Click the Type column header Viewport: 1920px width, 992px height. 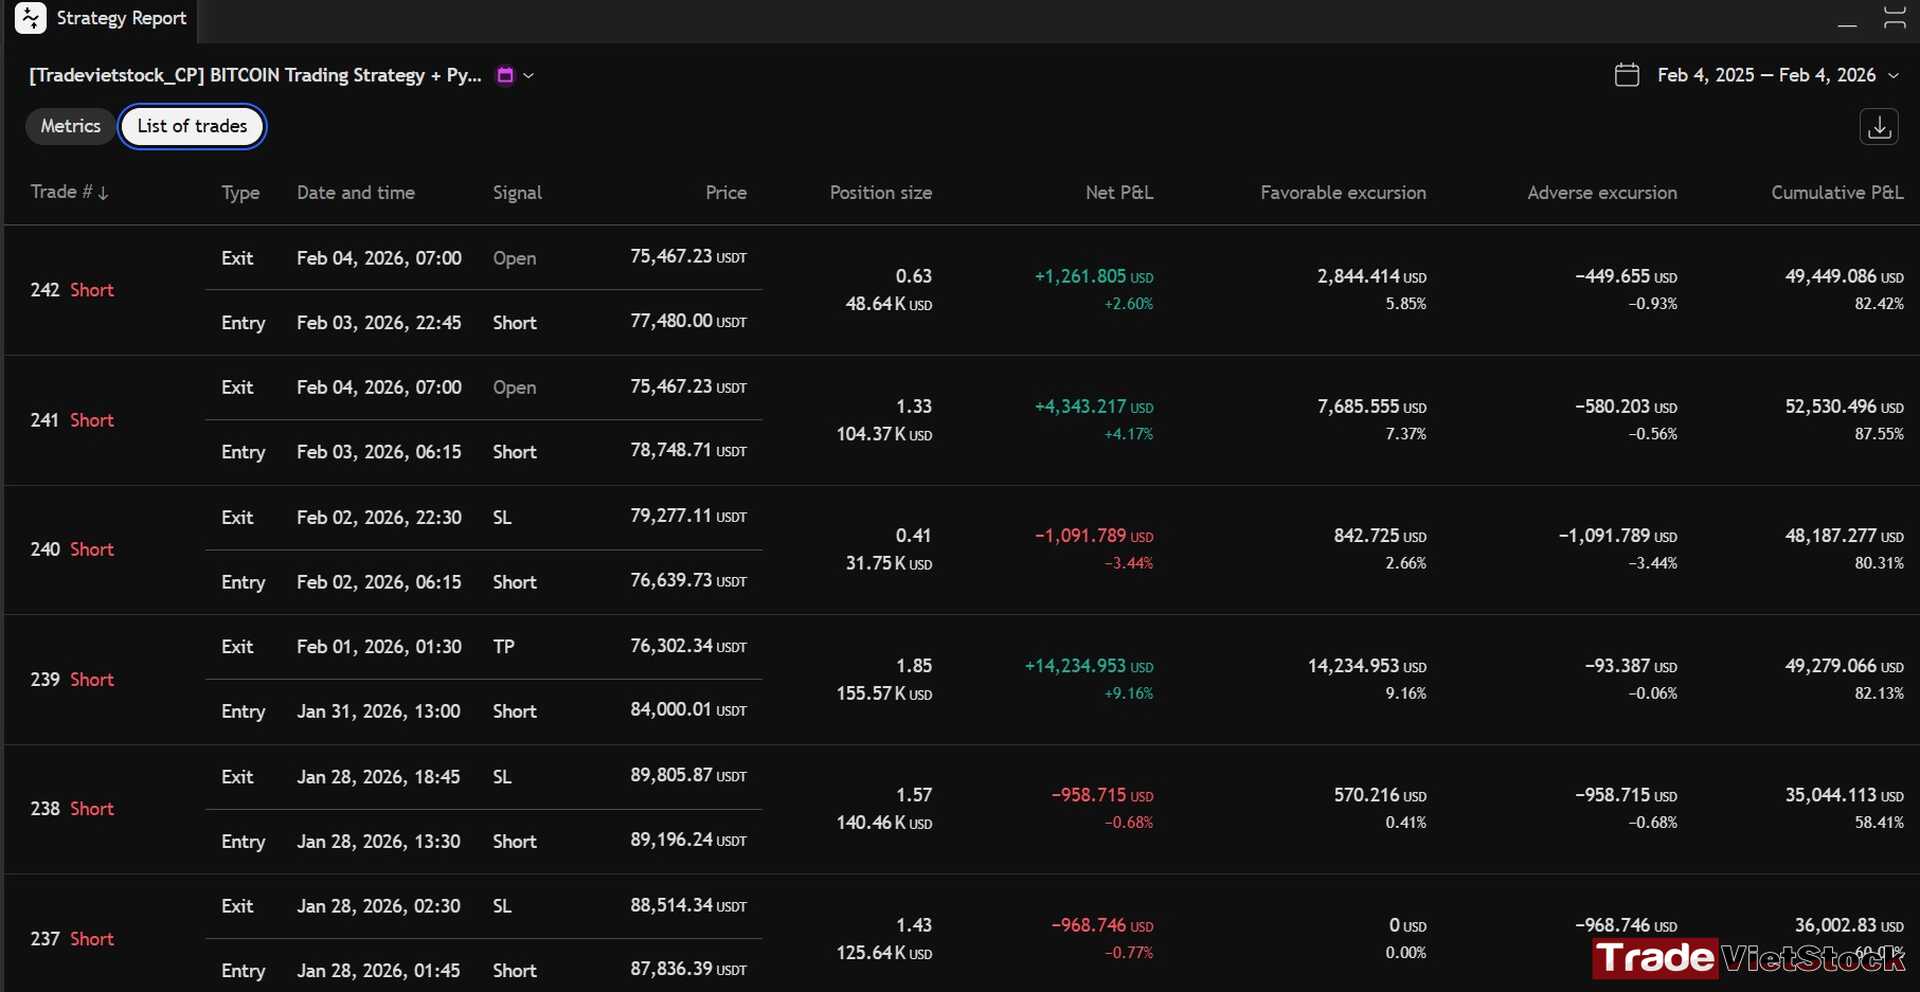[x=240, y=193]
